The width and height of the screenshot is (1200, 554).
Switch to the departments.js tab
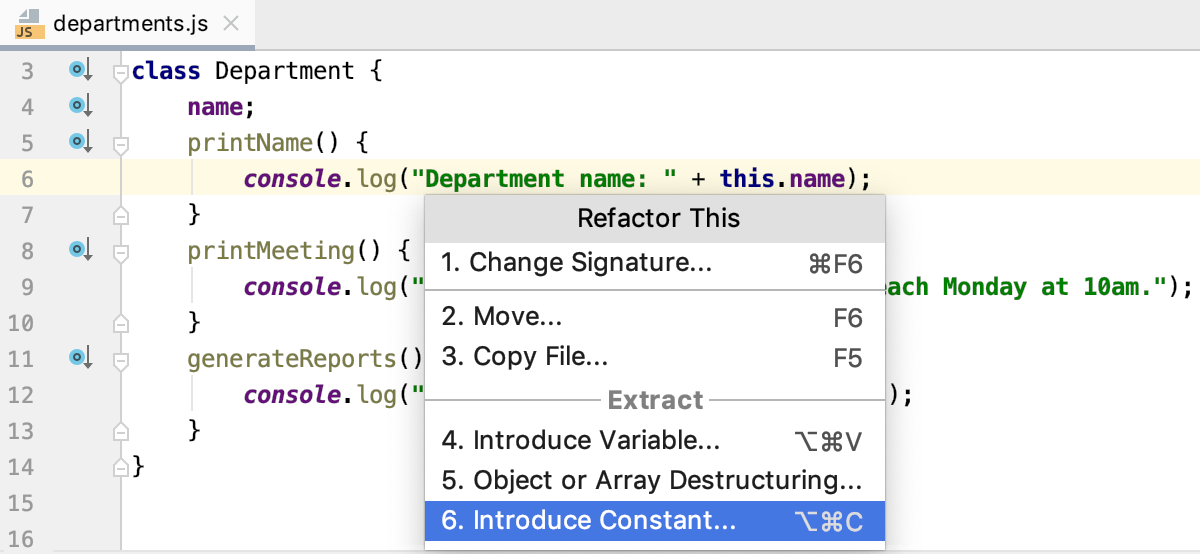coord(130,25)
